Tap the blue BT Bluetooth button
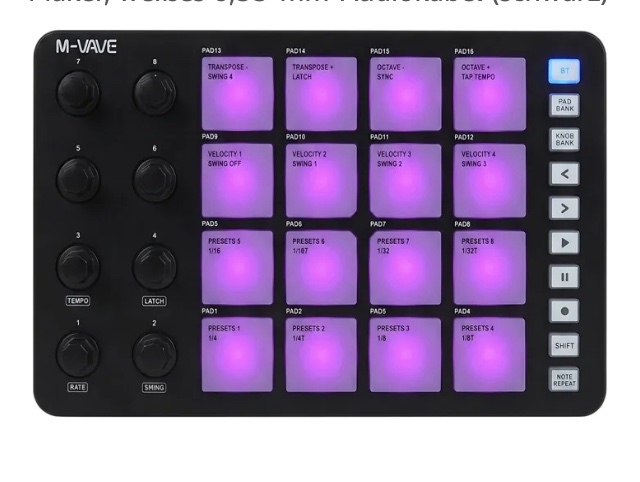This screenshot has height=482, width=640. pos(564,71)
